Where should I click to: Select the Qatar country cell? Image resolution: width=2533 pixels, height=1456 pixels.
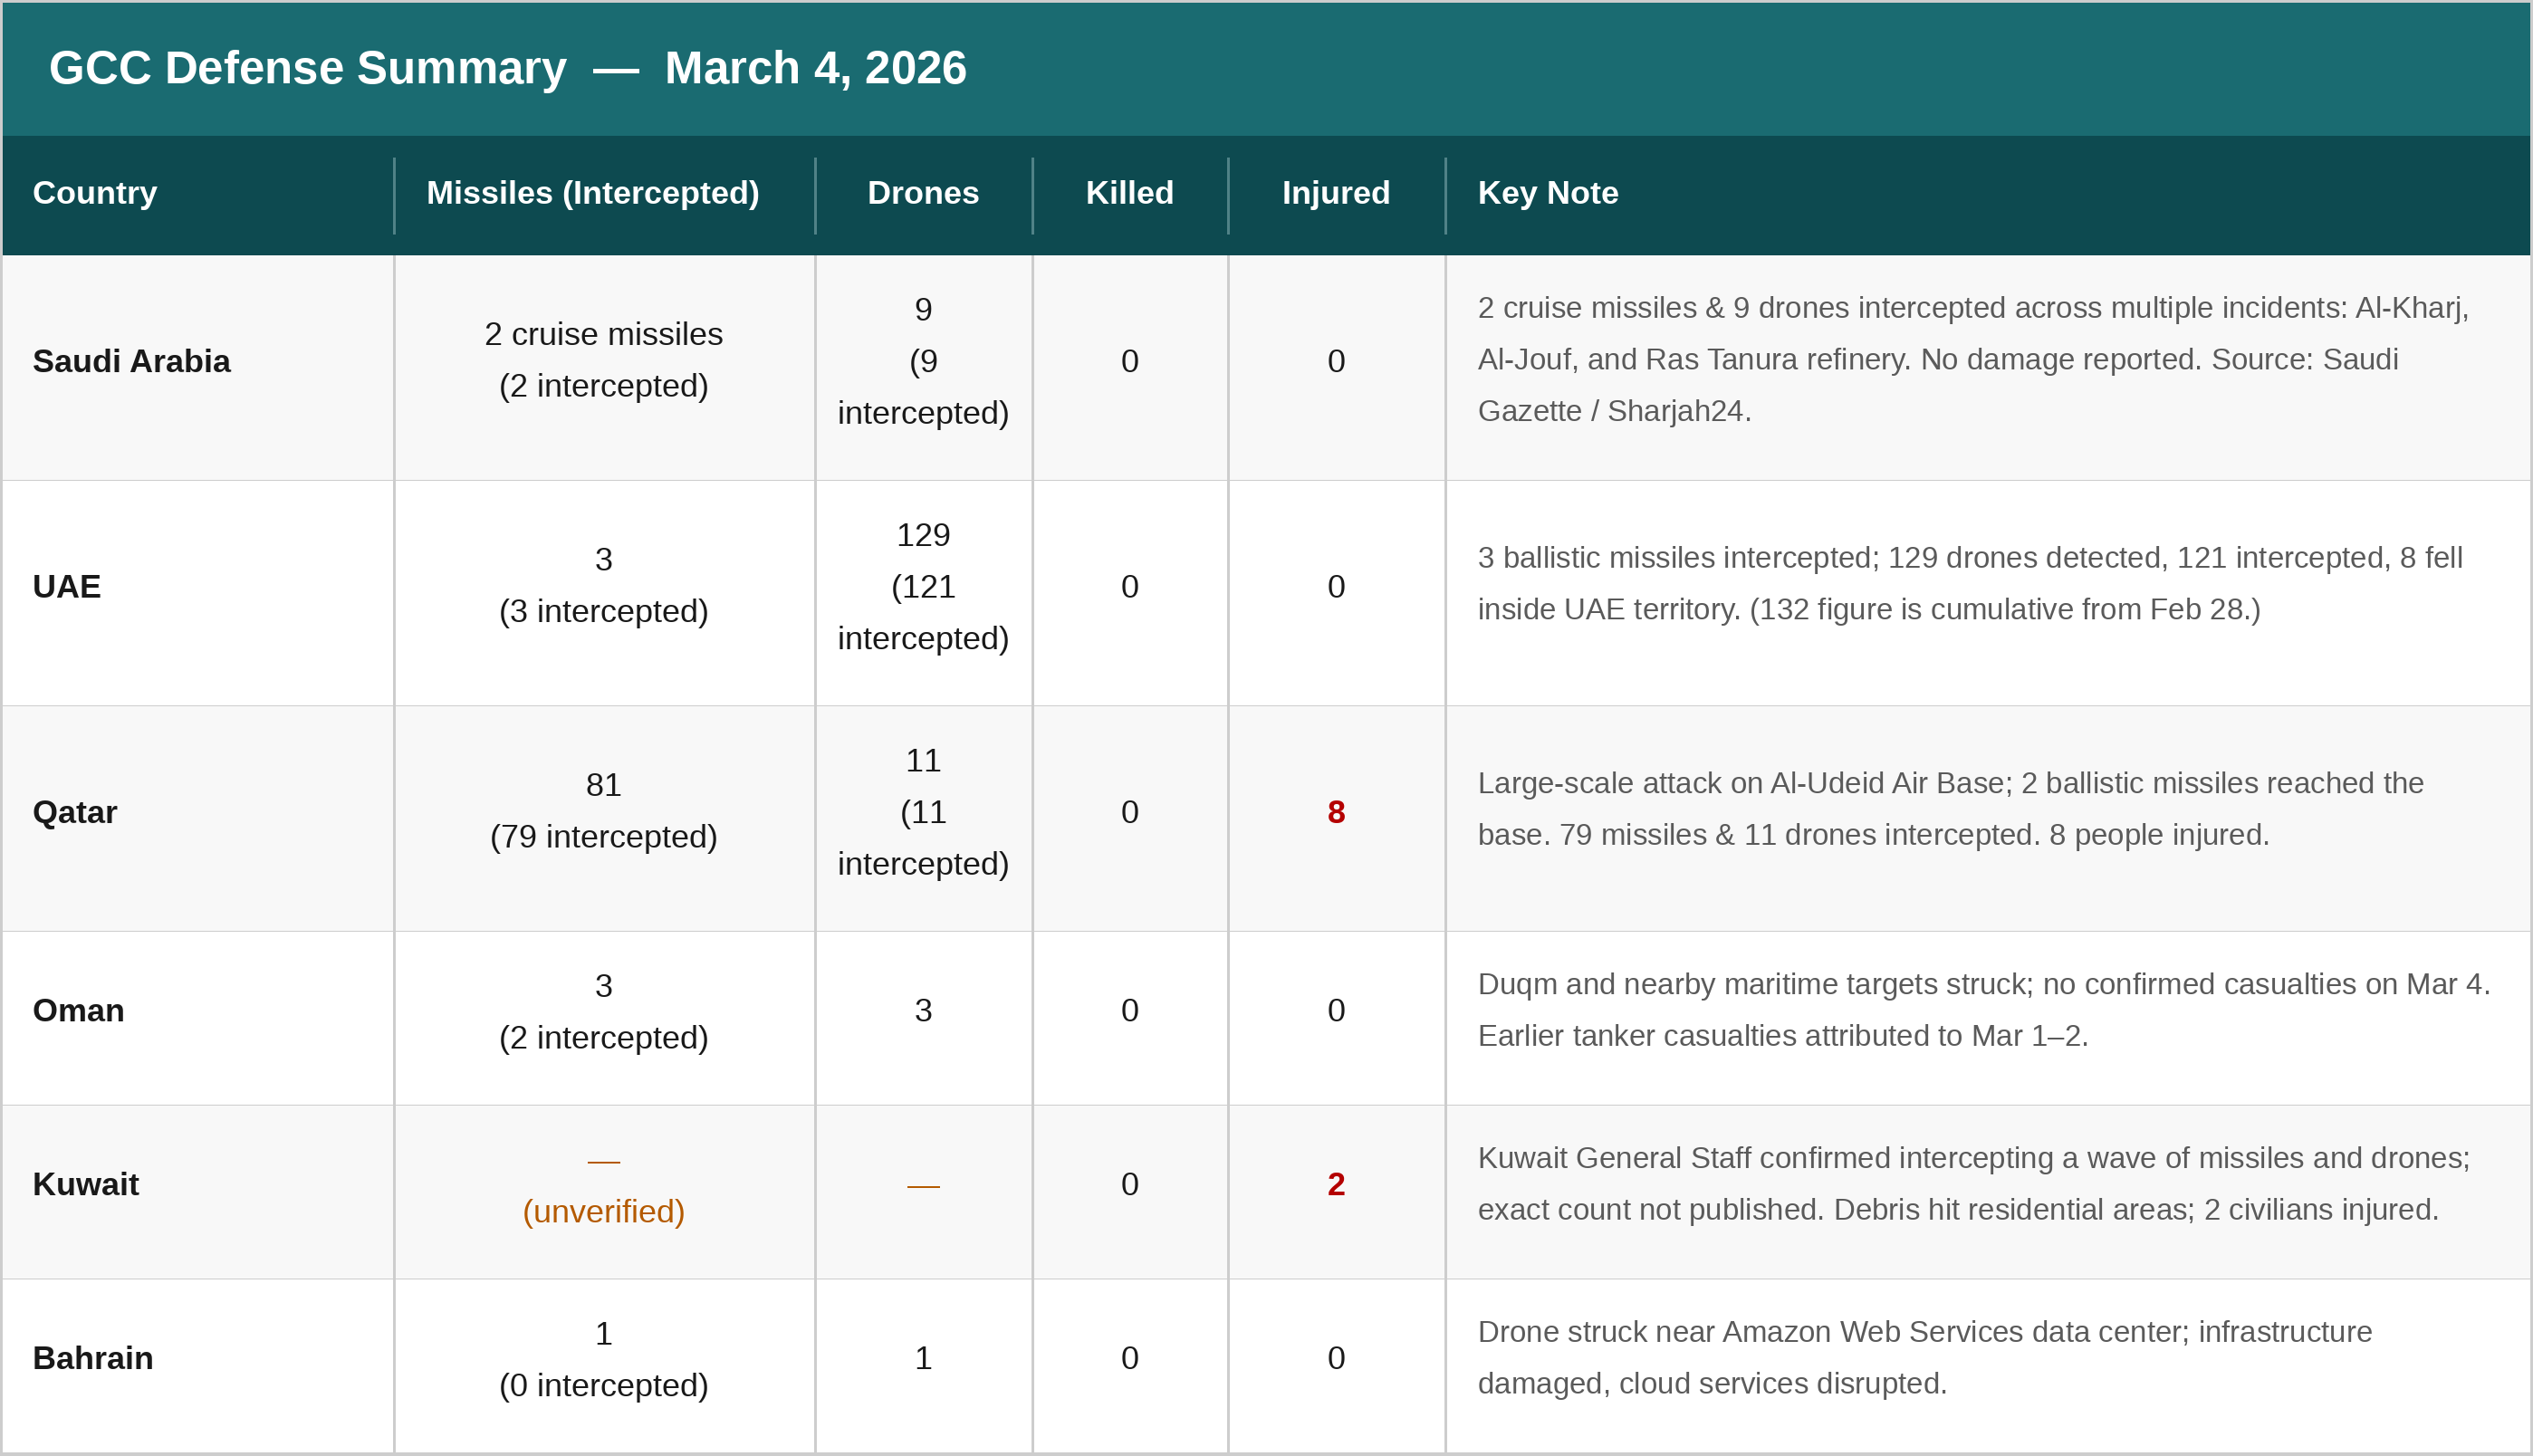point(75,812)
